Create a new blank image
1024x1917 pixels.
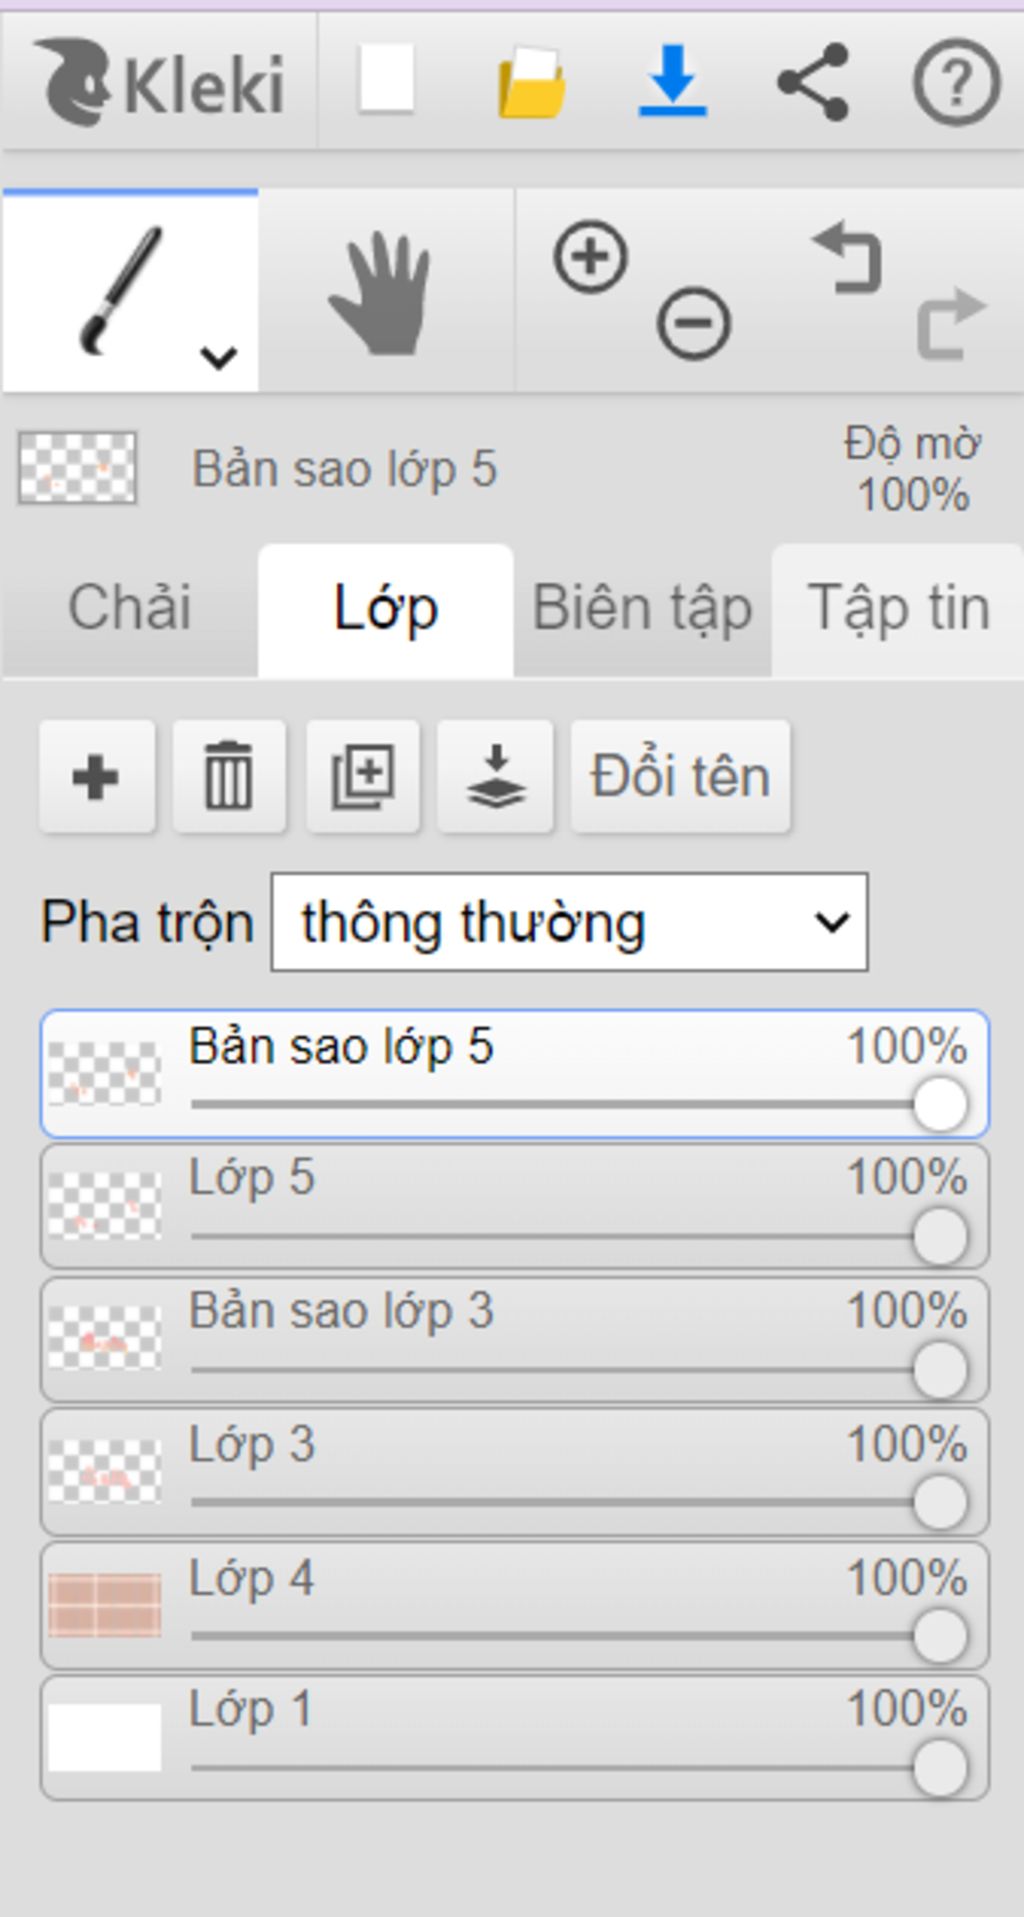pos(387,78)
